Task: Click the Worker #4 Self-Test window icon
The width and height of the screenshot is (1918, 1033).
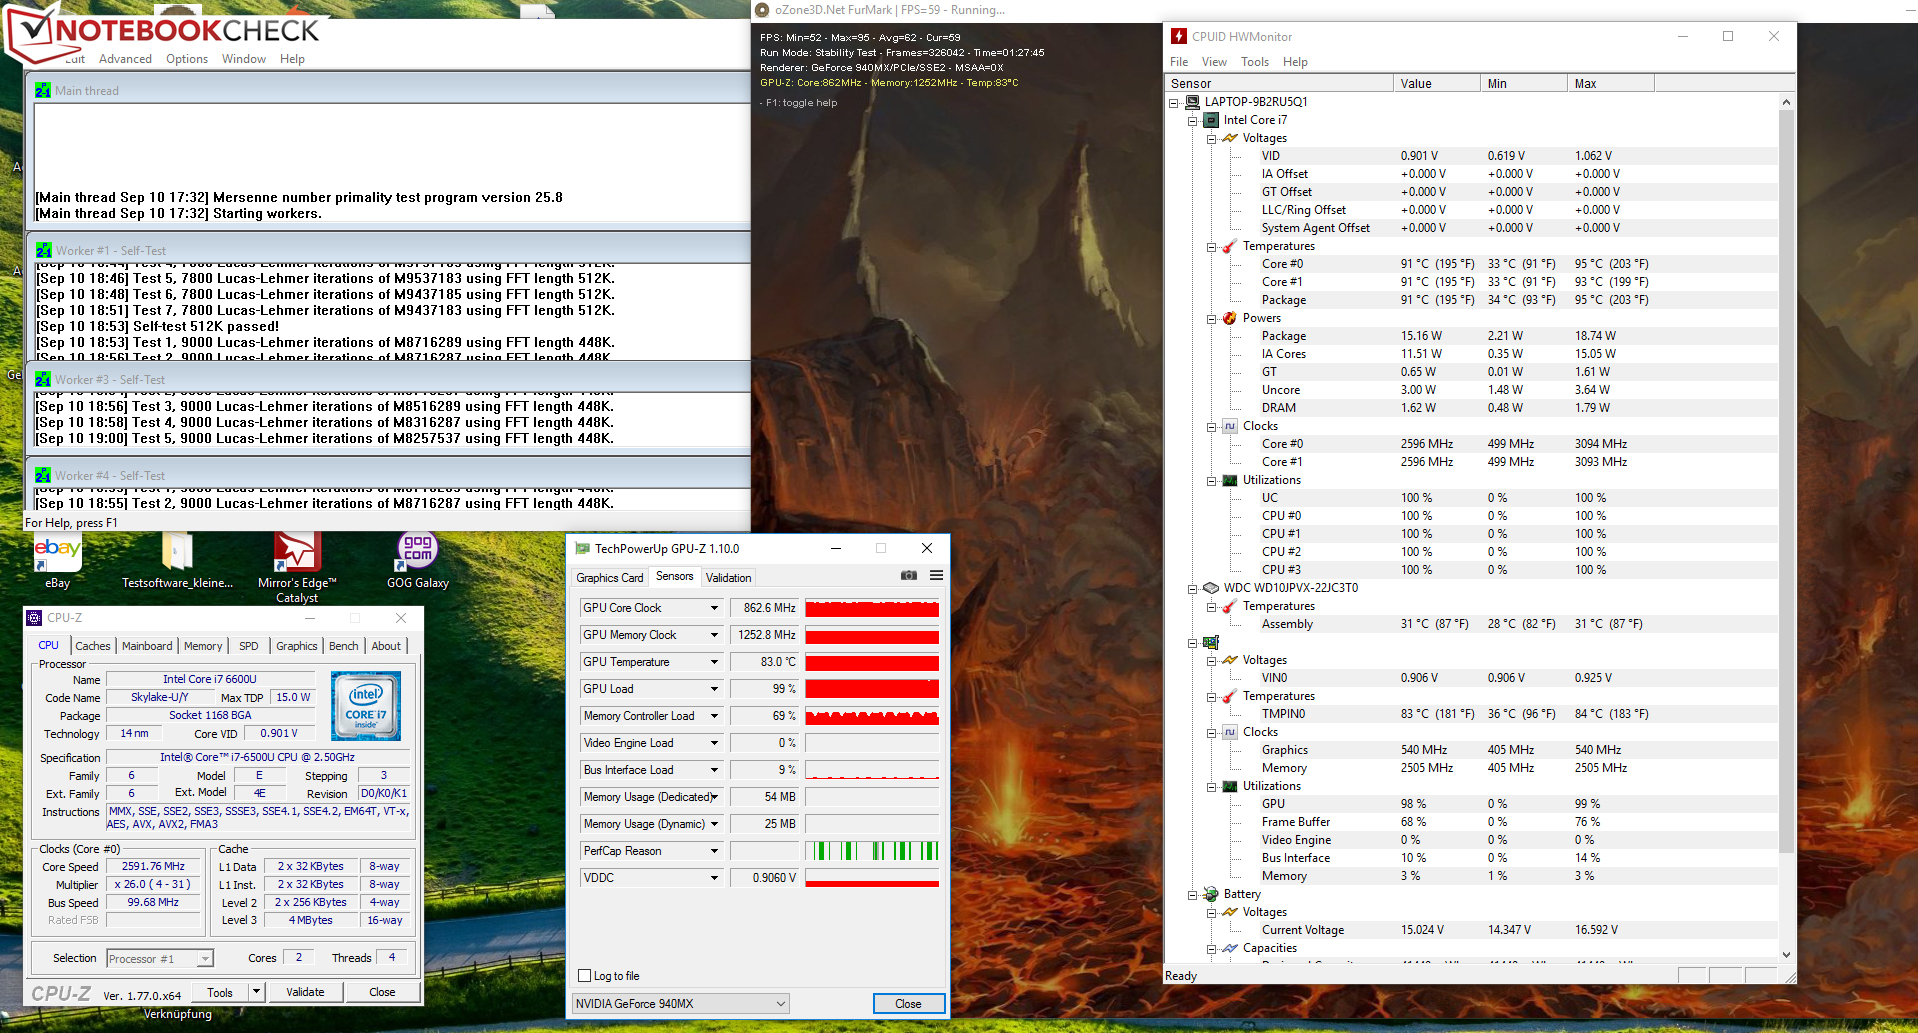Action: 43,476
